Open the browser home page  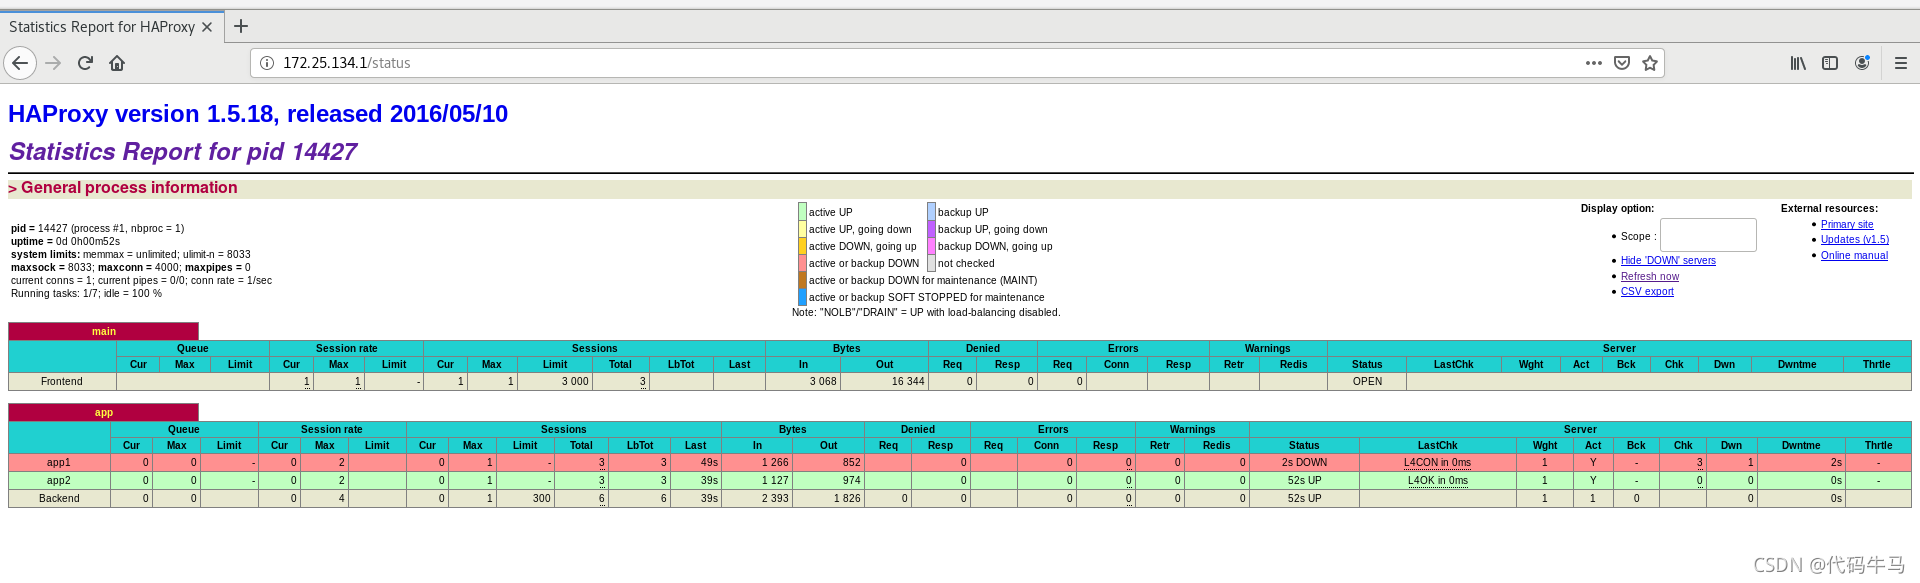tap(117, 63)
